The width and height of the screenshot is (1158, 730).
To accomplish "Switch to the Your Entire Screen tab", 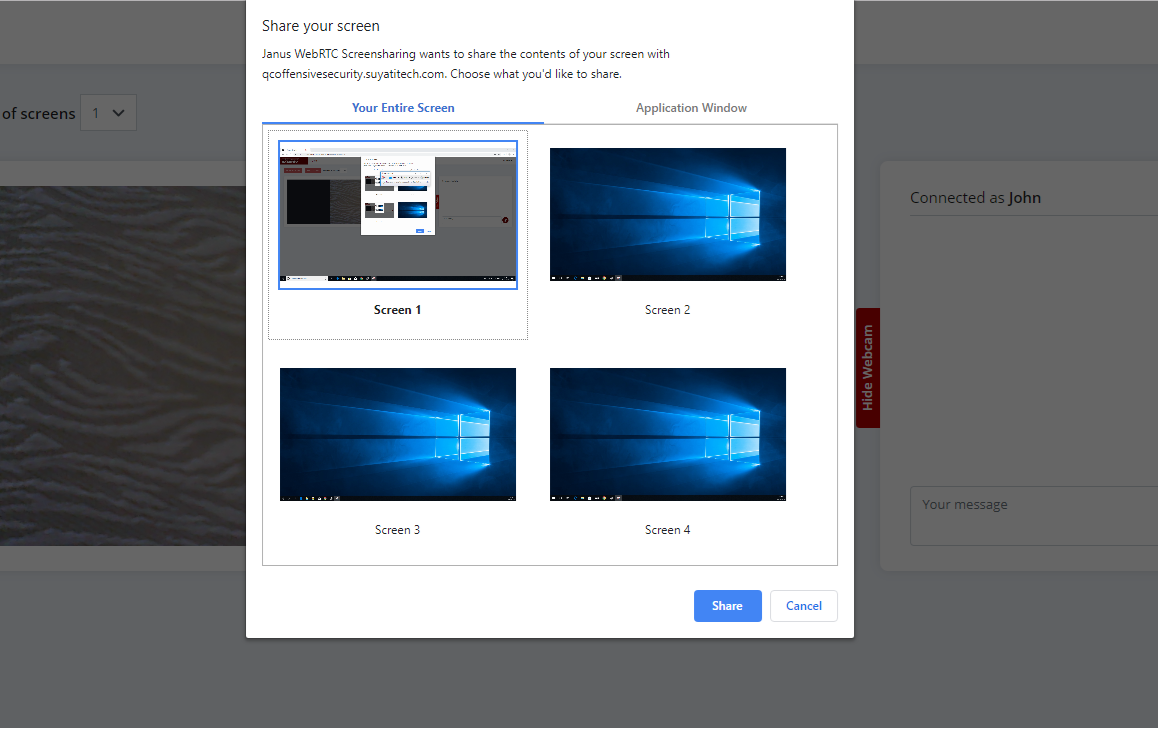I will pos(403,107).
